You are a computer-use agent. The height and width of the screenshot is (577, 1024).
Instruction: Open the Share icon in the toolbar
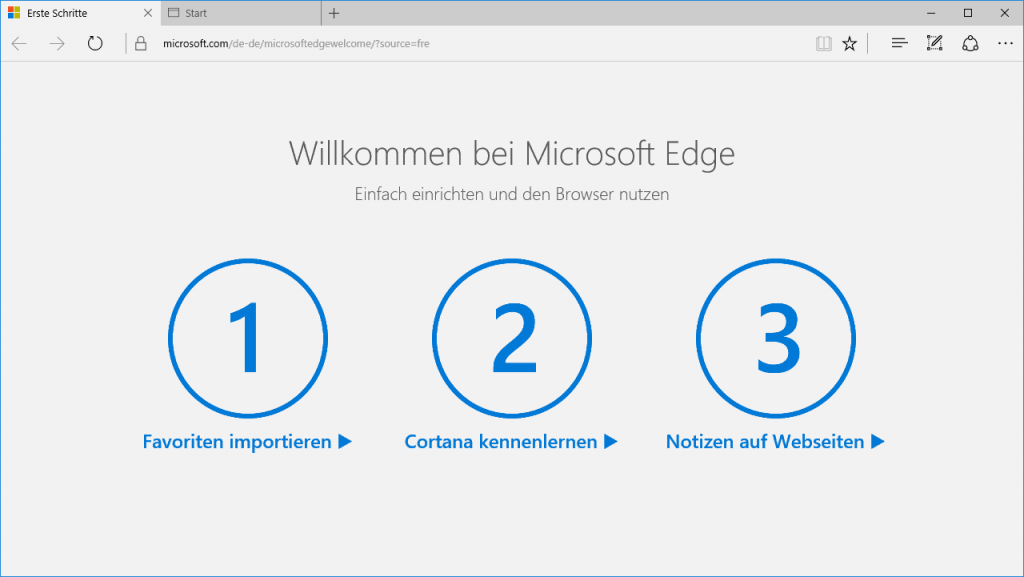click(x=970, y=44)
